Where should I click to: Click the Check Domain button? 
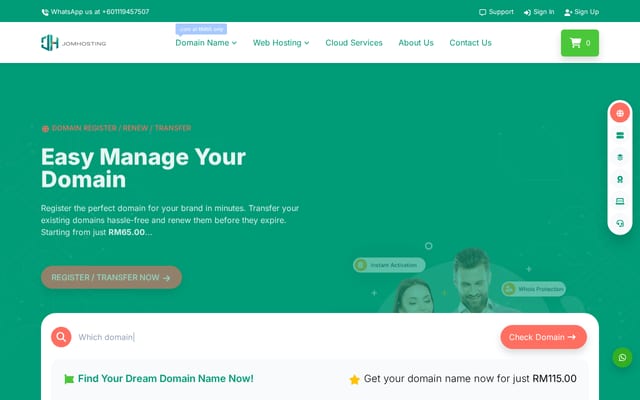click(543, 337)
